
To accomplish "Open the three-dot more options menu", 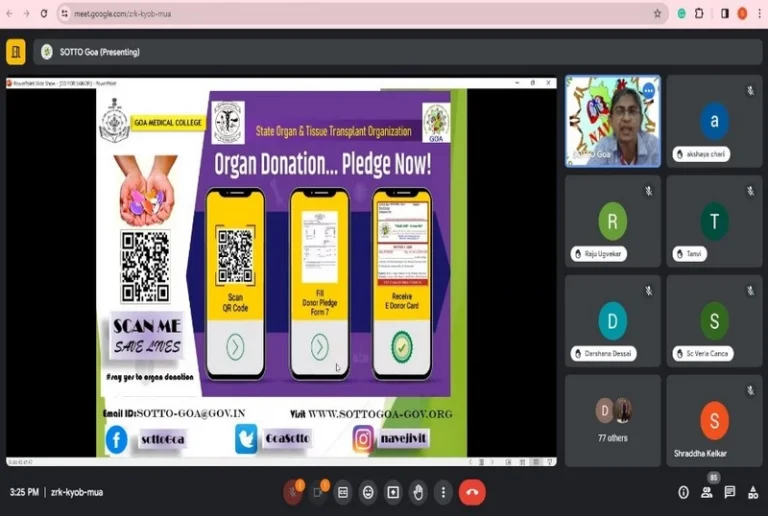I will (x=443, y=493).
